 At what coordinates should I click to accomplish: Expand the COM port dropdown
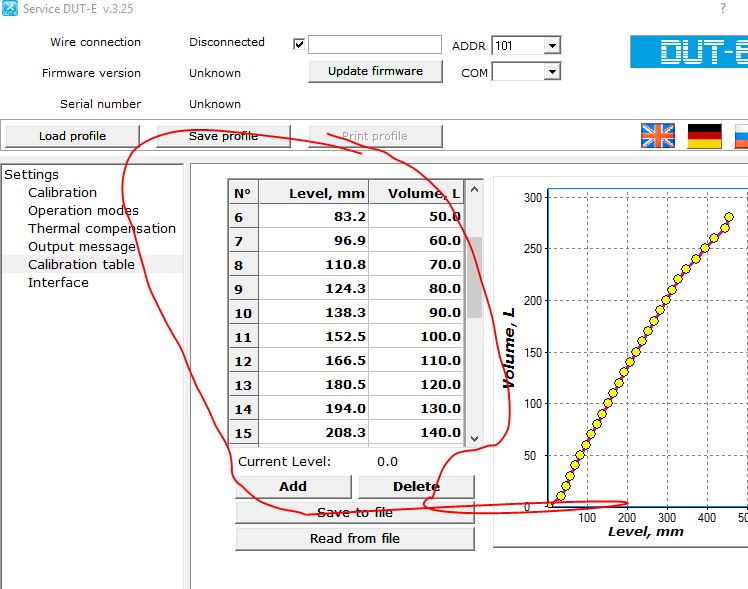(x=552, y=72)
